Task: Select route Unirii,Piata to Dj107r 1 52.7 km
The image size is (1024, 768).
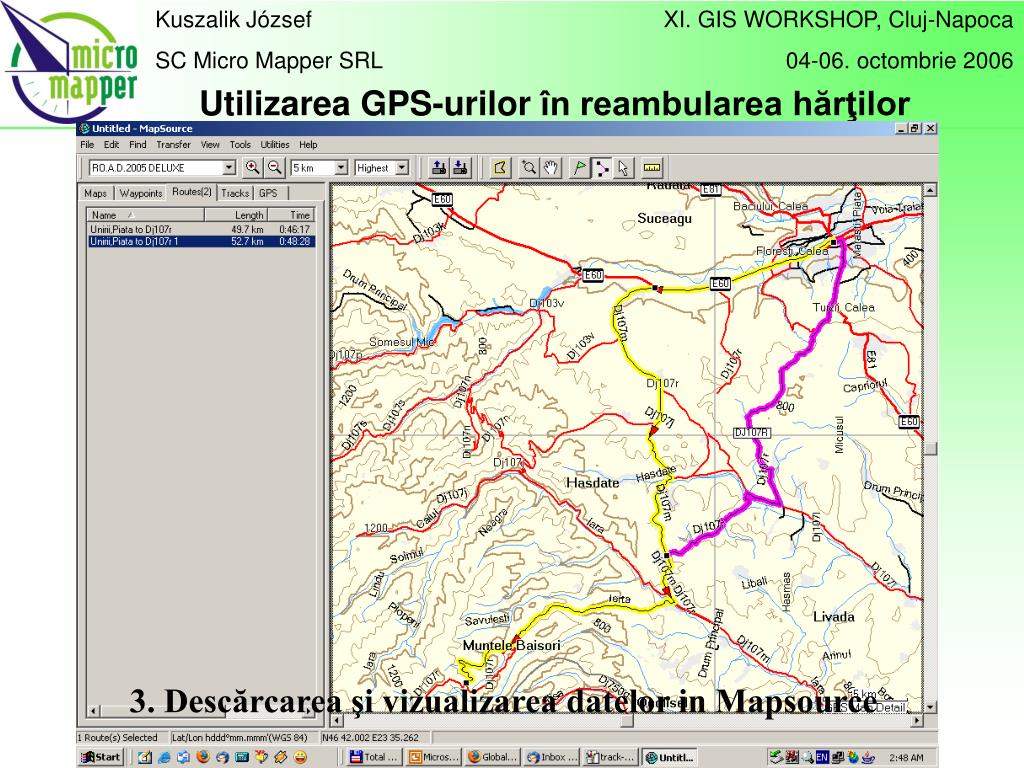Action: pyautogui.click(x=200, y=241)
